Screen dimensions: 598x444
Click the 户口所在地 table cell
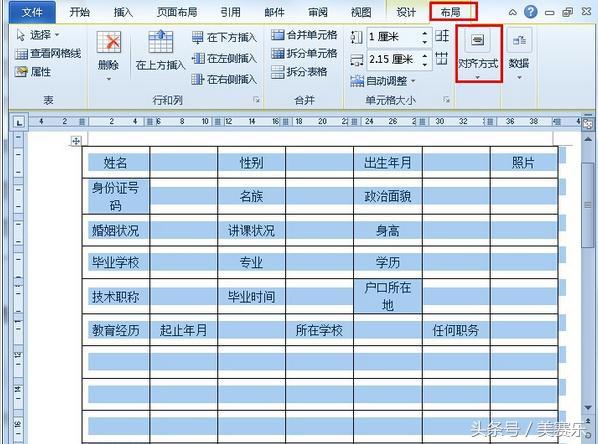pos(387,296)
